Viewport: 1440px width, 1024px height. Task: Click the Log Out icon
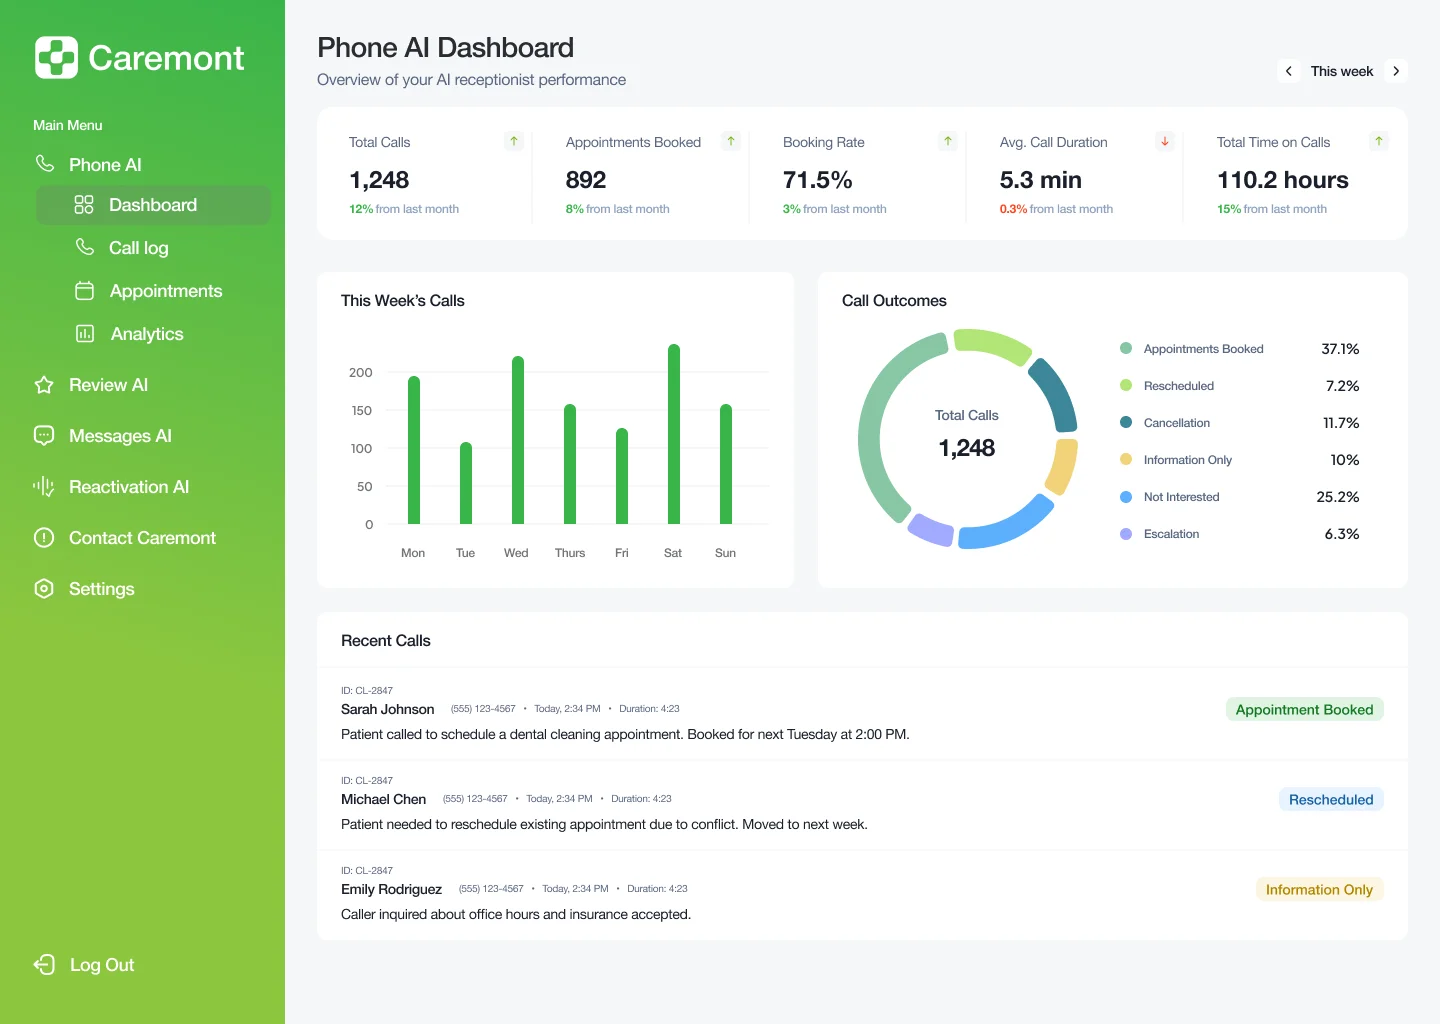pyautogui.click(x=43, y=964)
